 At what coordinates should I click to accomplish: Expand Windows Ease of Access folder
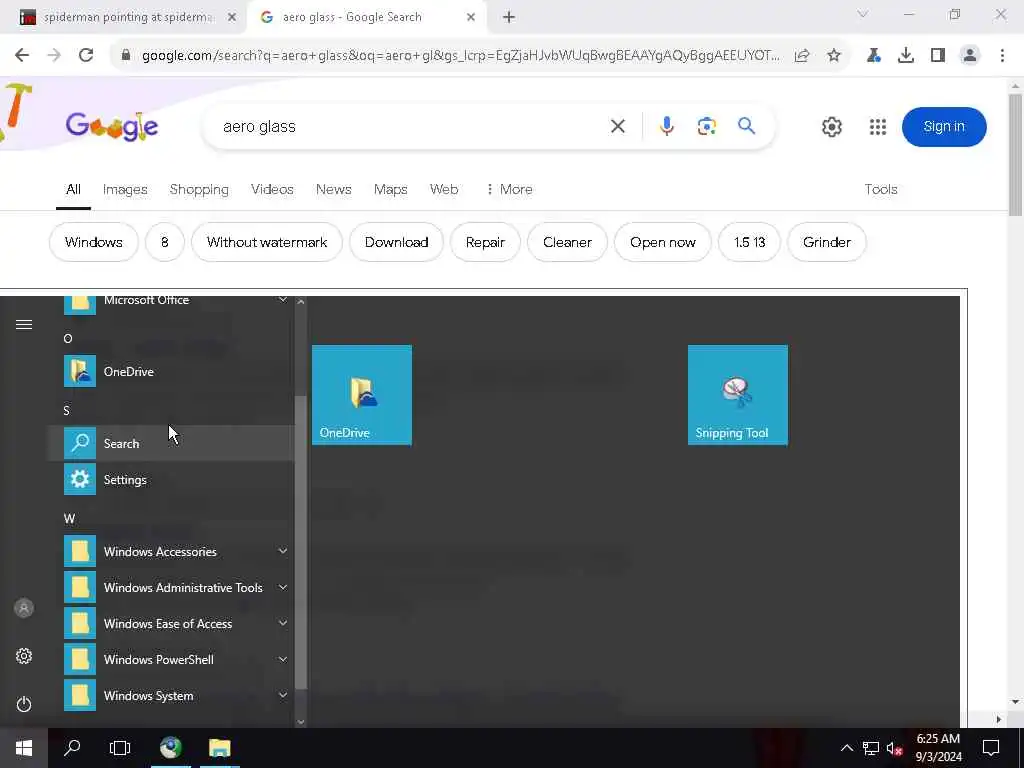171,624
